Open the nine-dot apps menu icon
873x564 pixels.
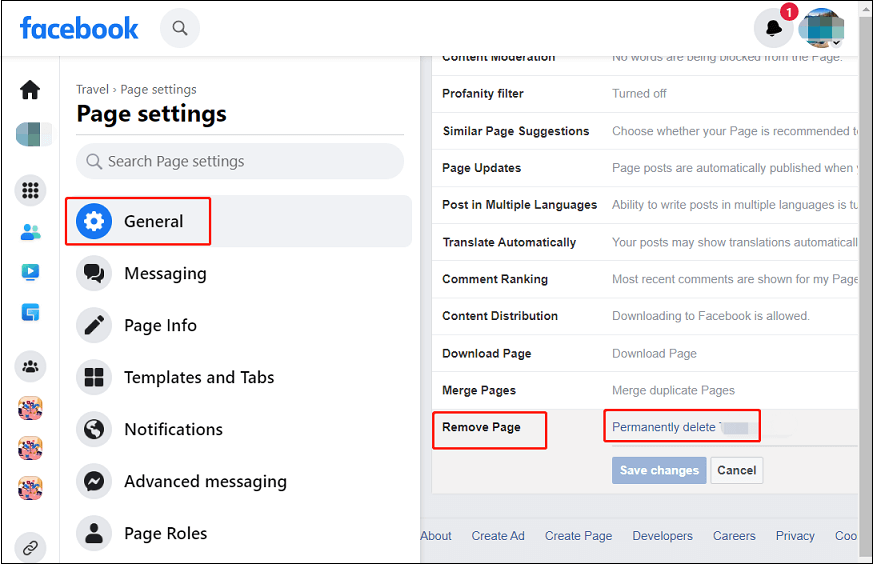pyautogui.click(x=30, y=190)
